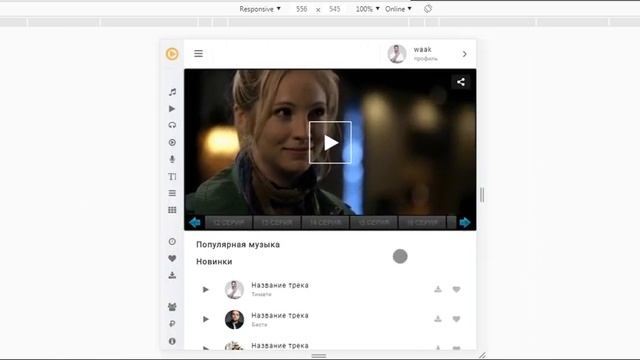Play the Баста track

click(206, 319)
